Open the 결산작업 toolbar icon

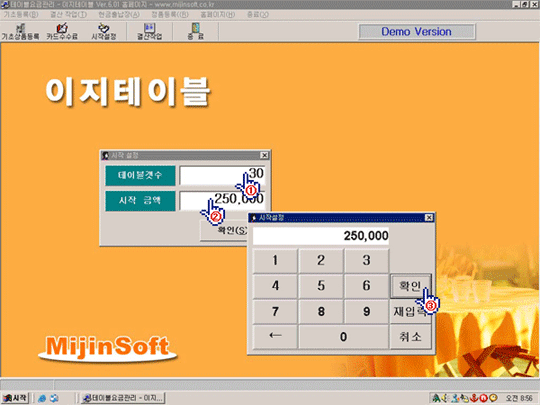point(149,31)
